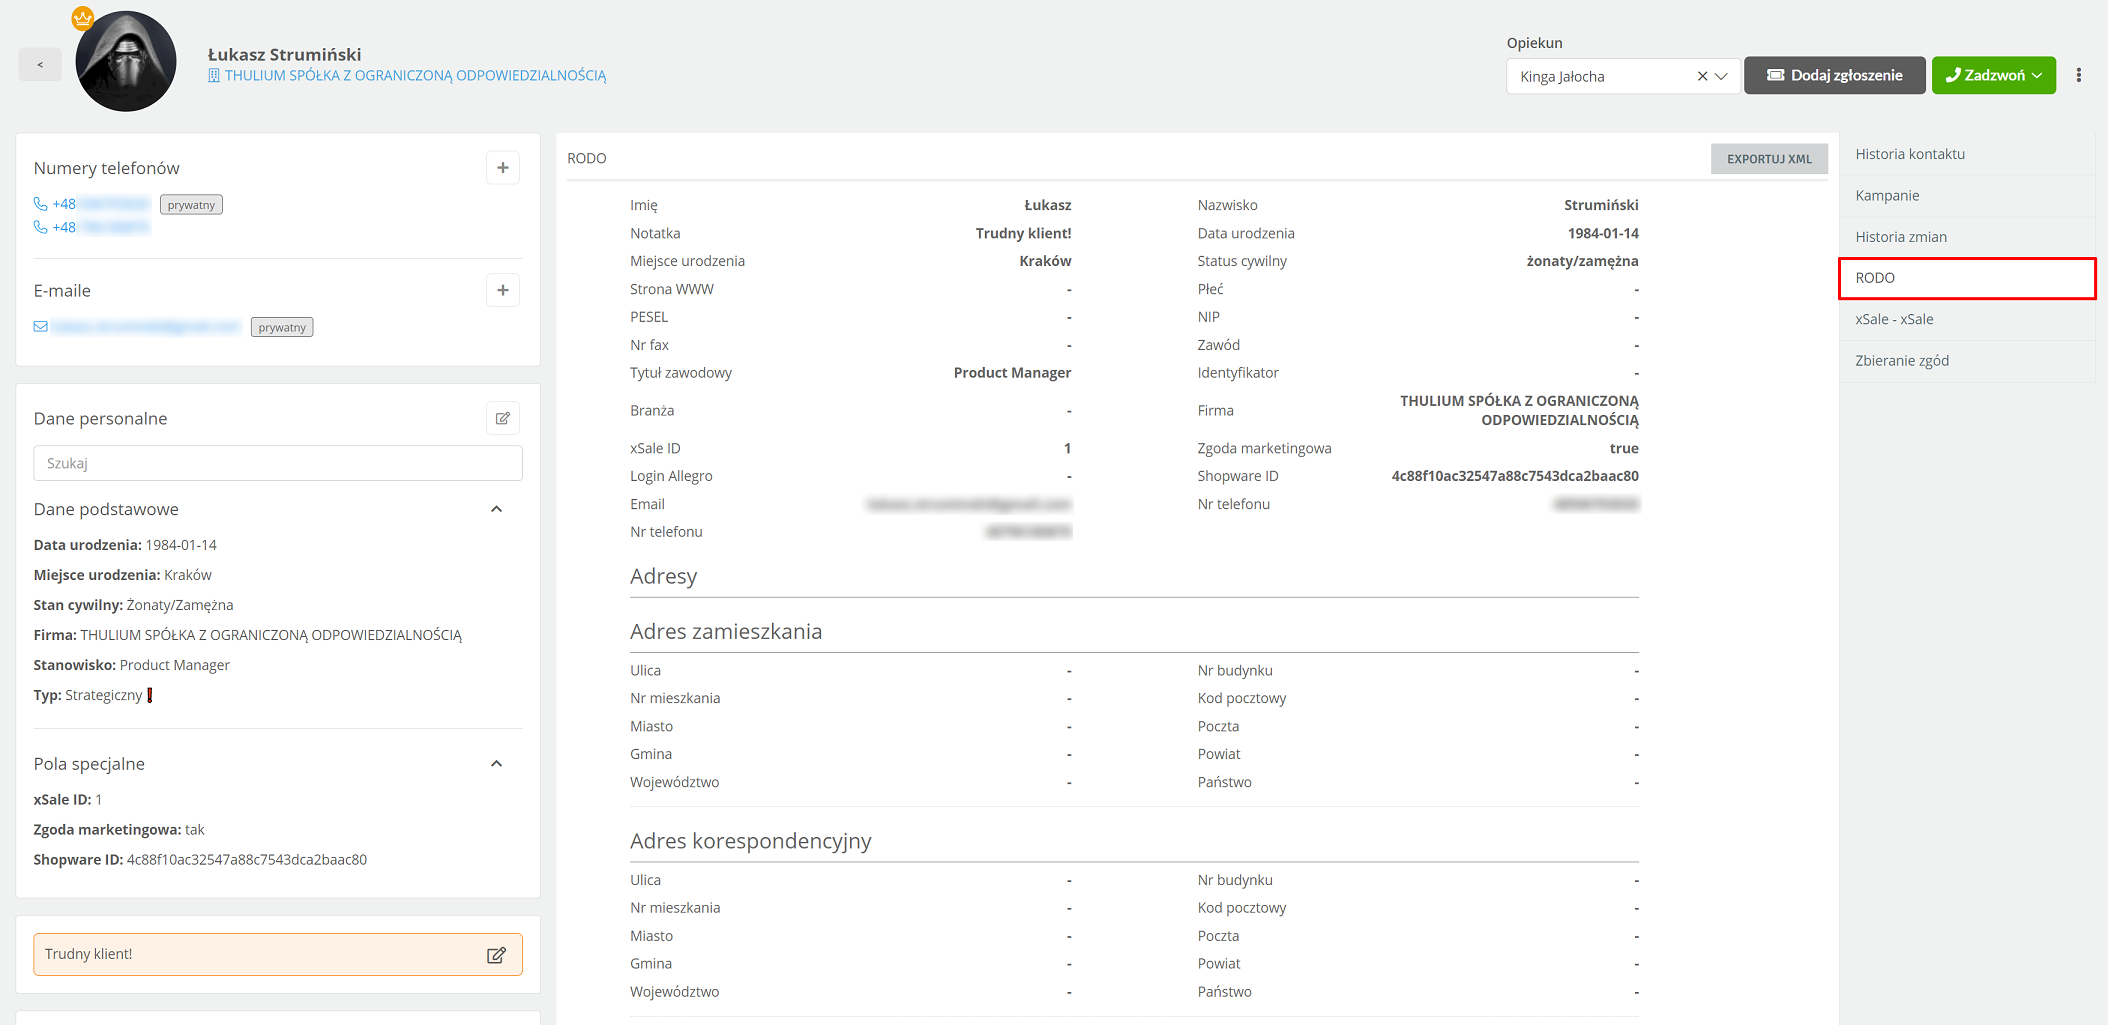Click the orange crown badge on avatar
This screenshot has width=2108, height=1025.
[x=83, y=18]
